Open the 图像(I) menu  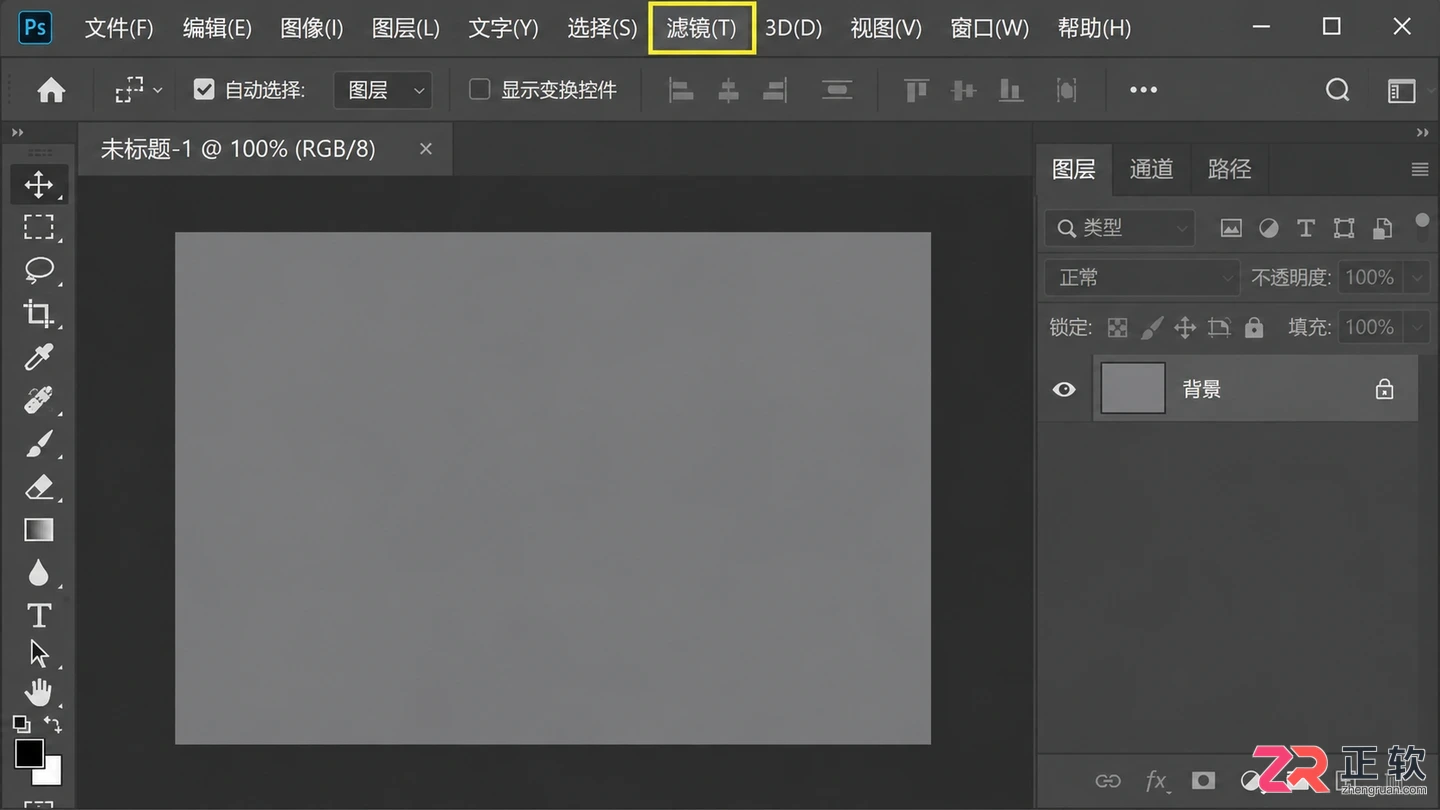pos(312,28)
